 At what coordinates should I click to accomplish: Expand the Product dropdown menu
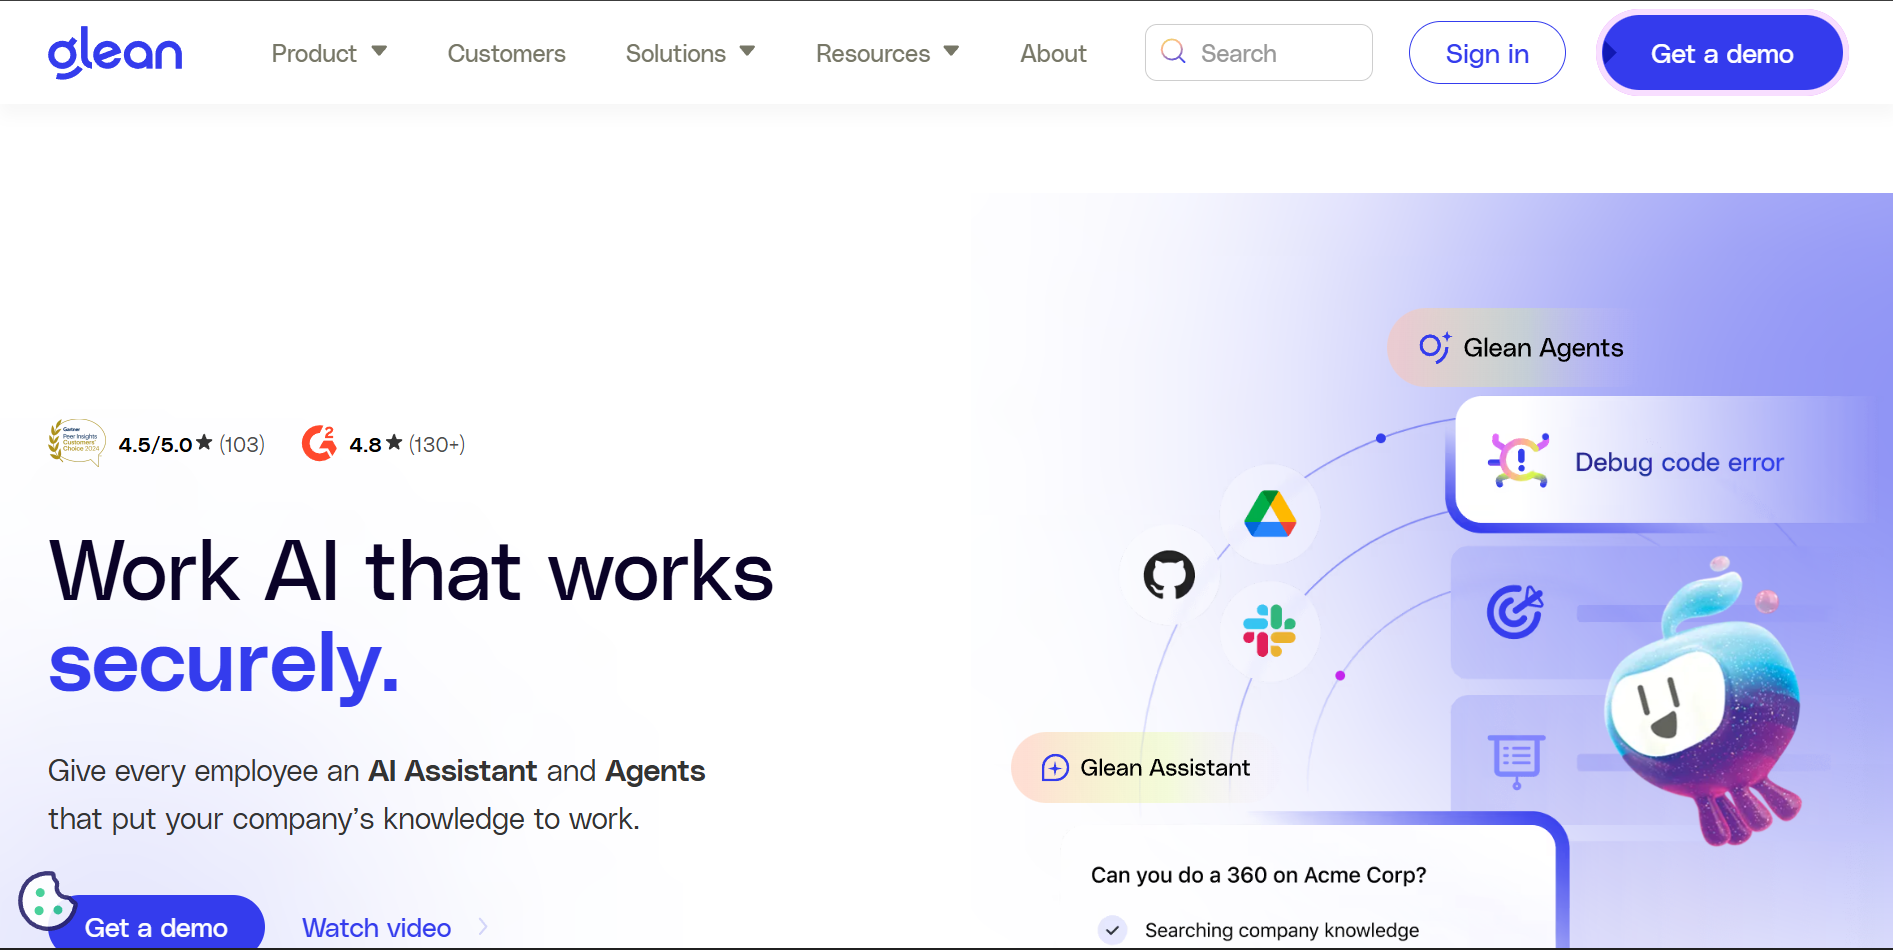(x=329, y=53)
